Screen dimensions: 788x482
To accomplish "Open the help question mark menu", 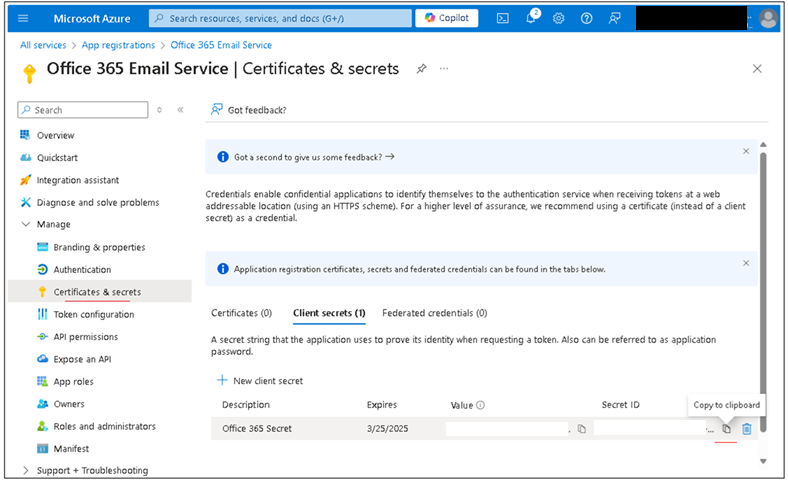I will pos(586,19).
